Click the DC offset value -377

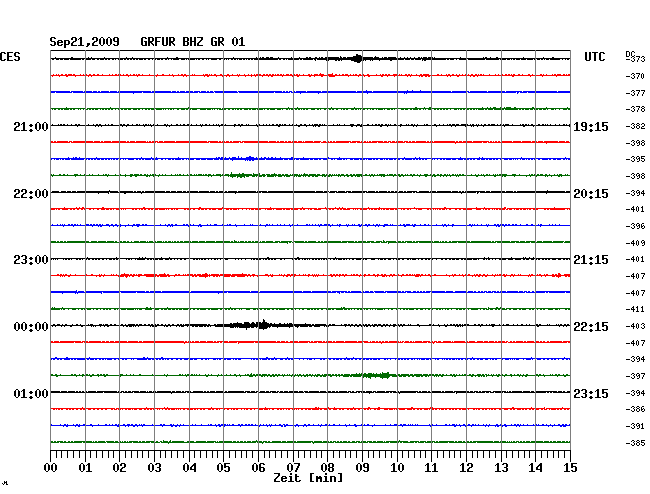pos(635,93)
